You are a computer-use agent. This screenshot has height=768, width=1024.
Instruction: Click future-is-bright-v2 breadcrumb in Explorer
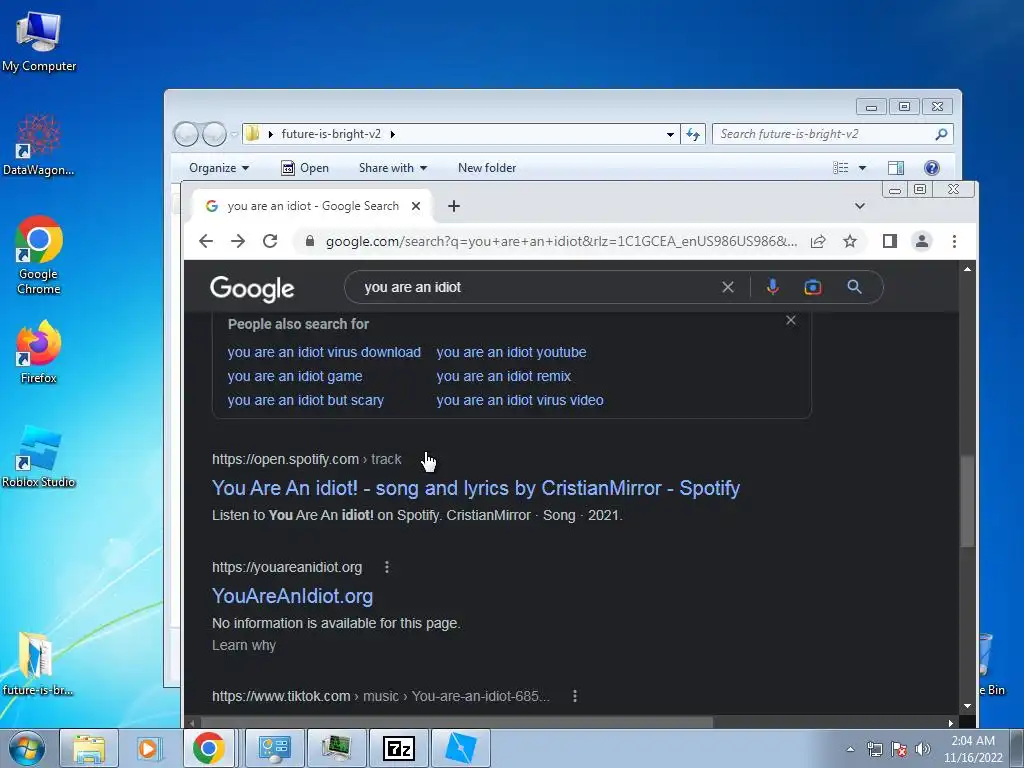coord(331,134)
